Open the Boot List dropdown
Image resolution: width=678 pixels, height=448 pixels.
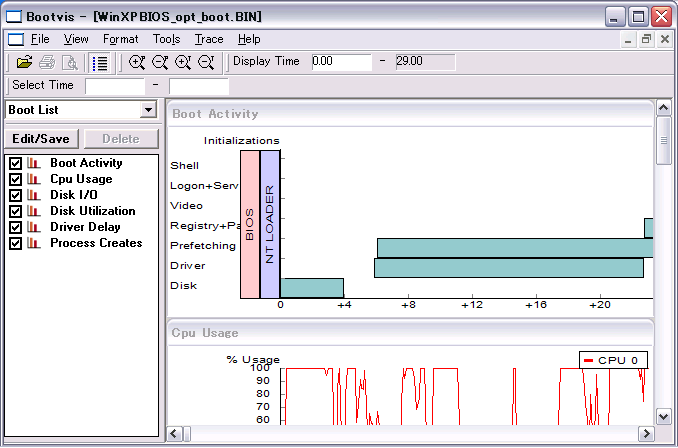point(148,110)
